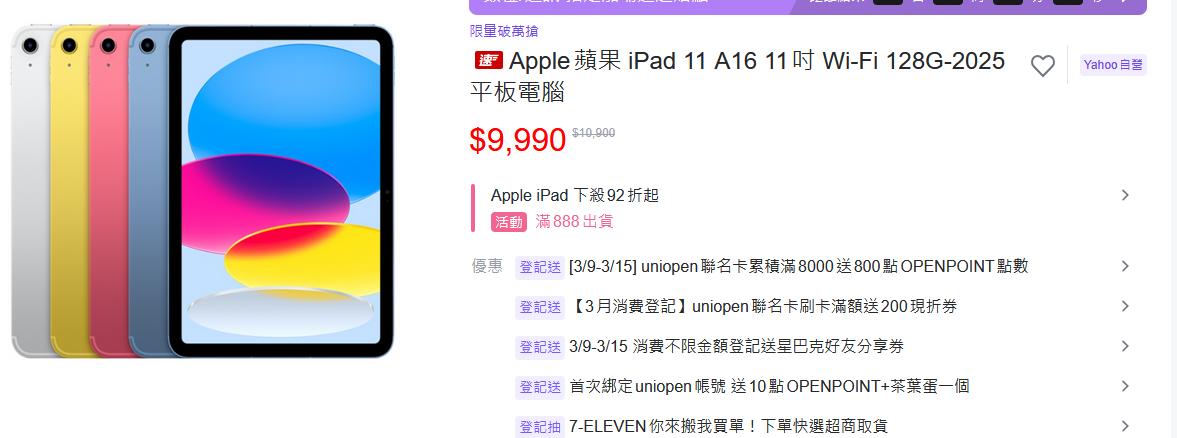Image resolution: width=1177 pixels, height=438 pixels.
Task: Click the purple countdown banner at top
Action: [808, 7]
